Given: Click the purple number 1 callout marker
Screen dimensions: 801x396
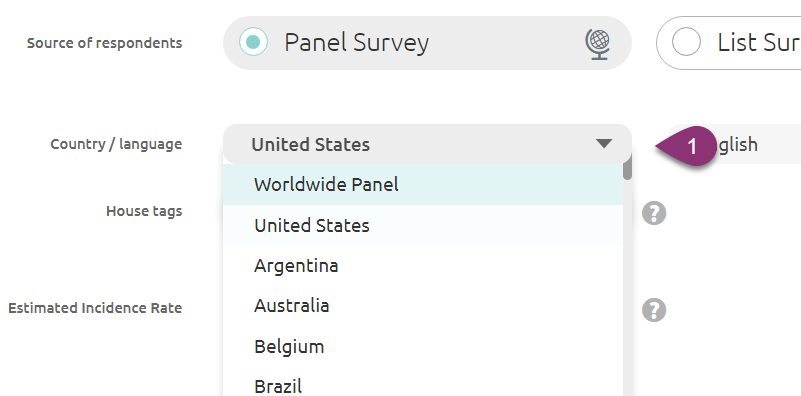Looking at the screenshot, I should [x=686, y=146].
